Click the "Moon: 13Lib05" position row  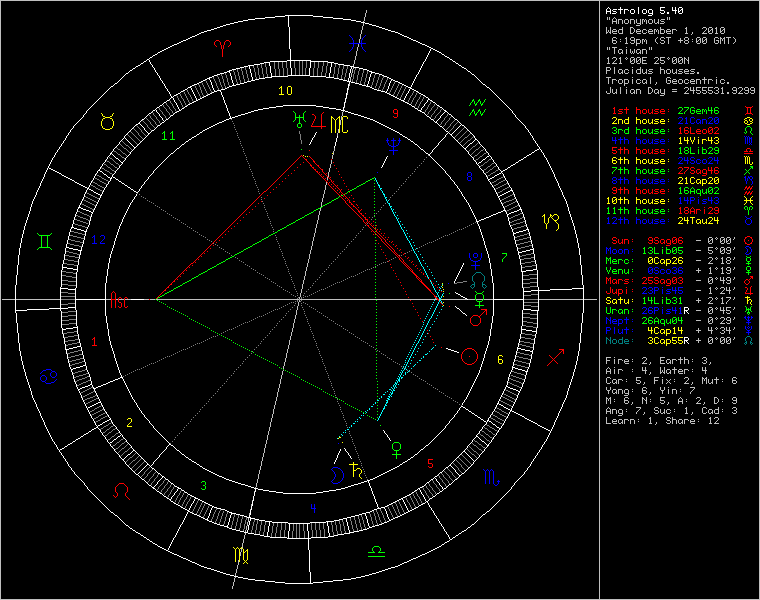680,251
